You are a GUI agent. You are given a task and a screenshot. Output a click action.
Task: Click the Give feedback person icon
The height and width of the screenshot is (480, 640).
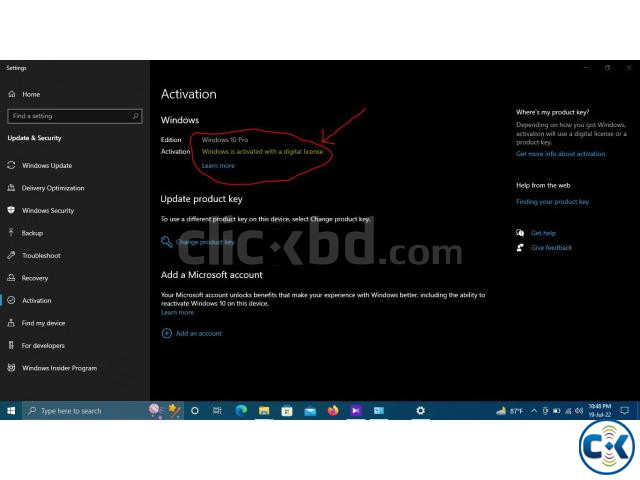pyautogui.click(x=520, y=247)
